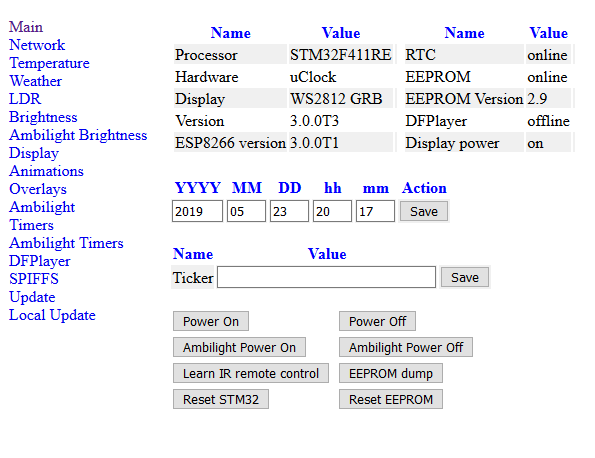The image size is (595, 458).
Task: Click the Reset EEPROM button
Action: [x=391, y=399]
